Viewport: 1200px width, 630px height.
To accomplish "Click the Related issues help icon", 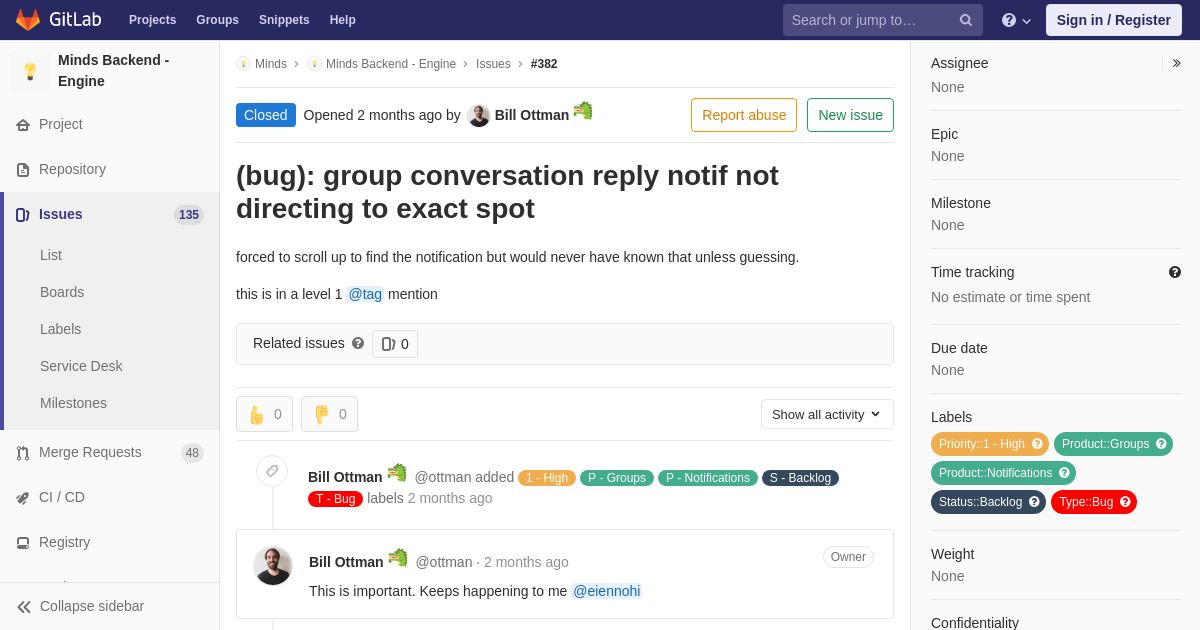I will 358,343.
